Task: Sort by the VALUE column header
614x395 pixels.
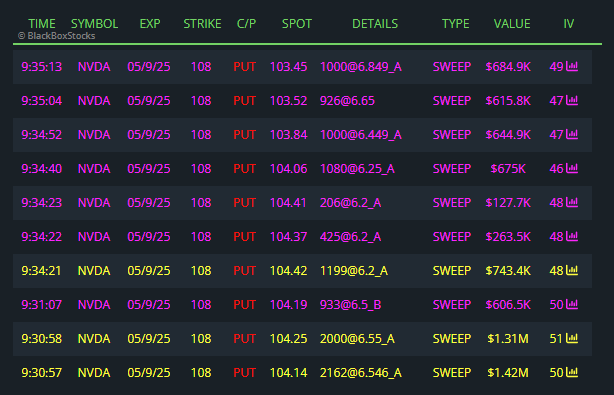Action: point(512,24)
